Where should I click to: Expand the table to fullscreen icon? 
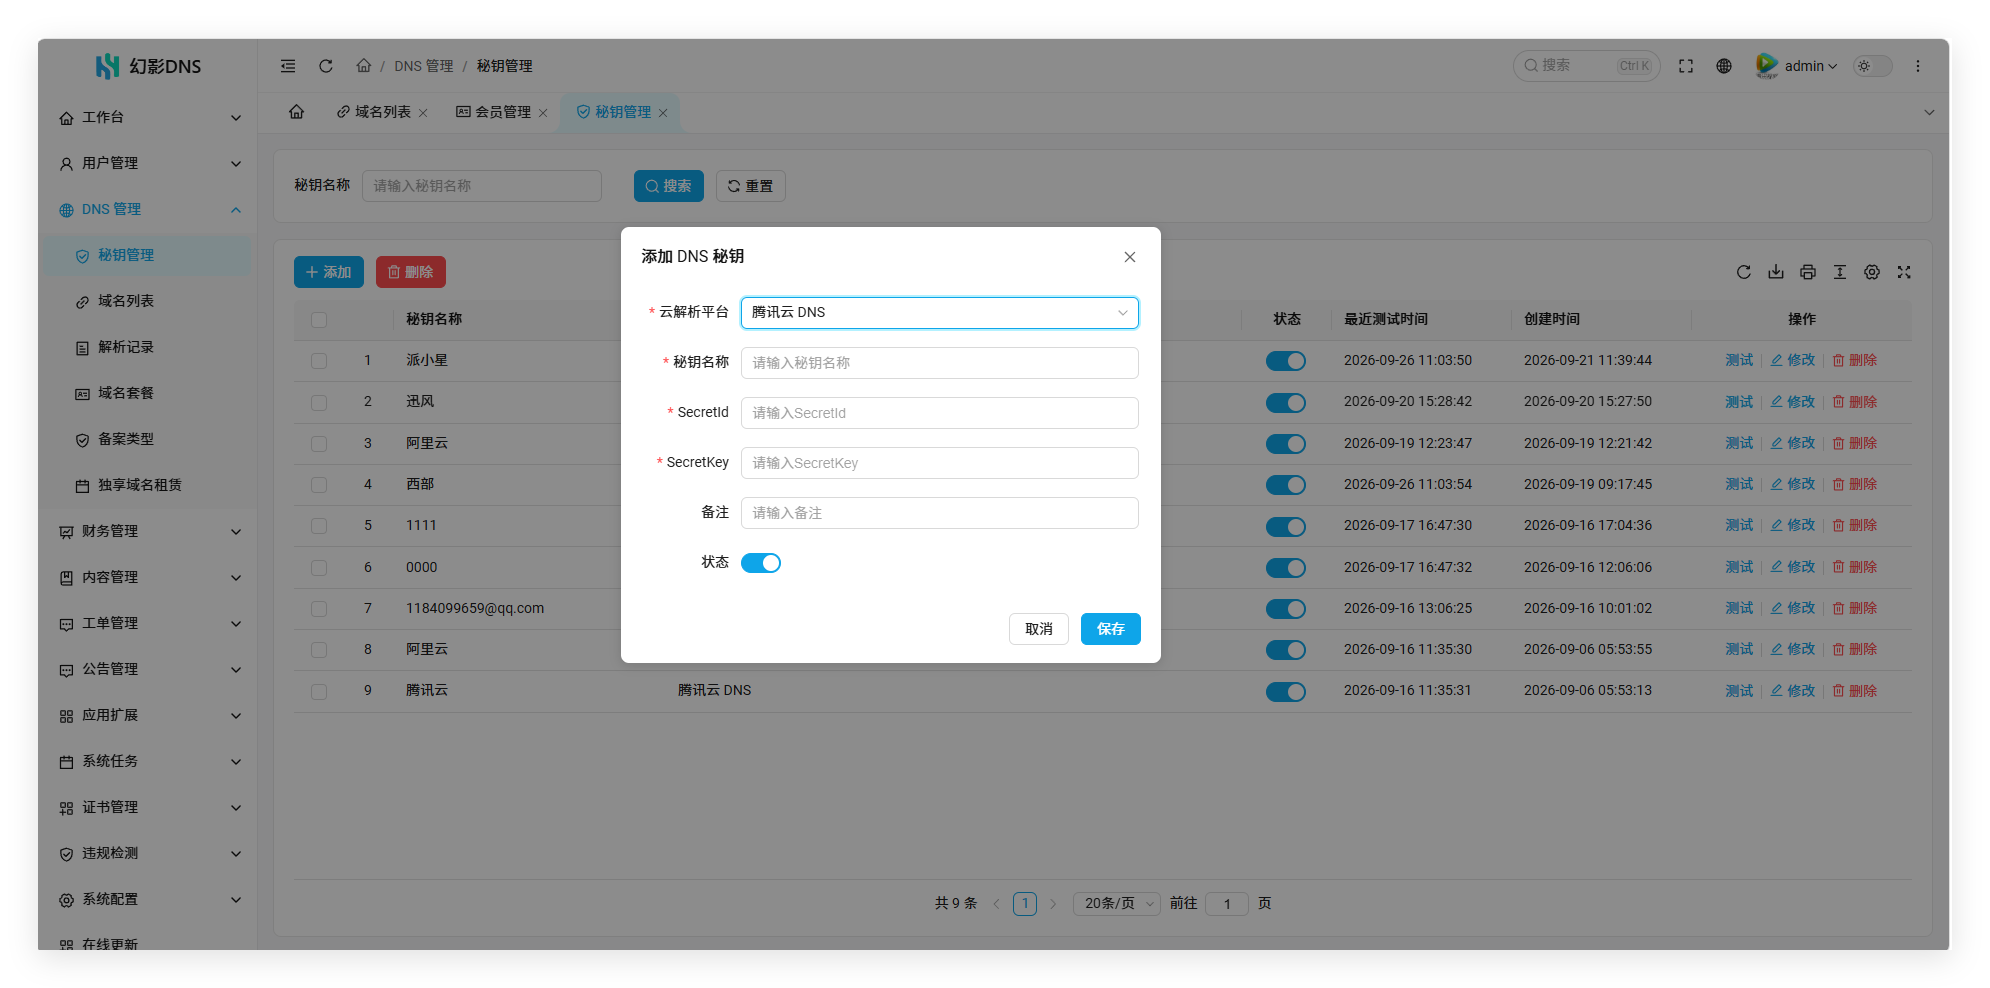click(1904, 272)
